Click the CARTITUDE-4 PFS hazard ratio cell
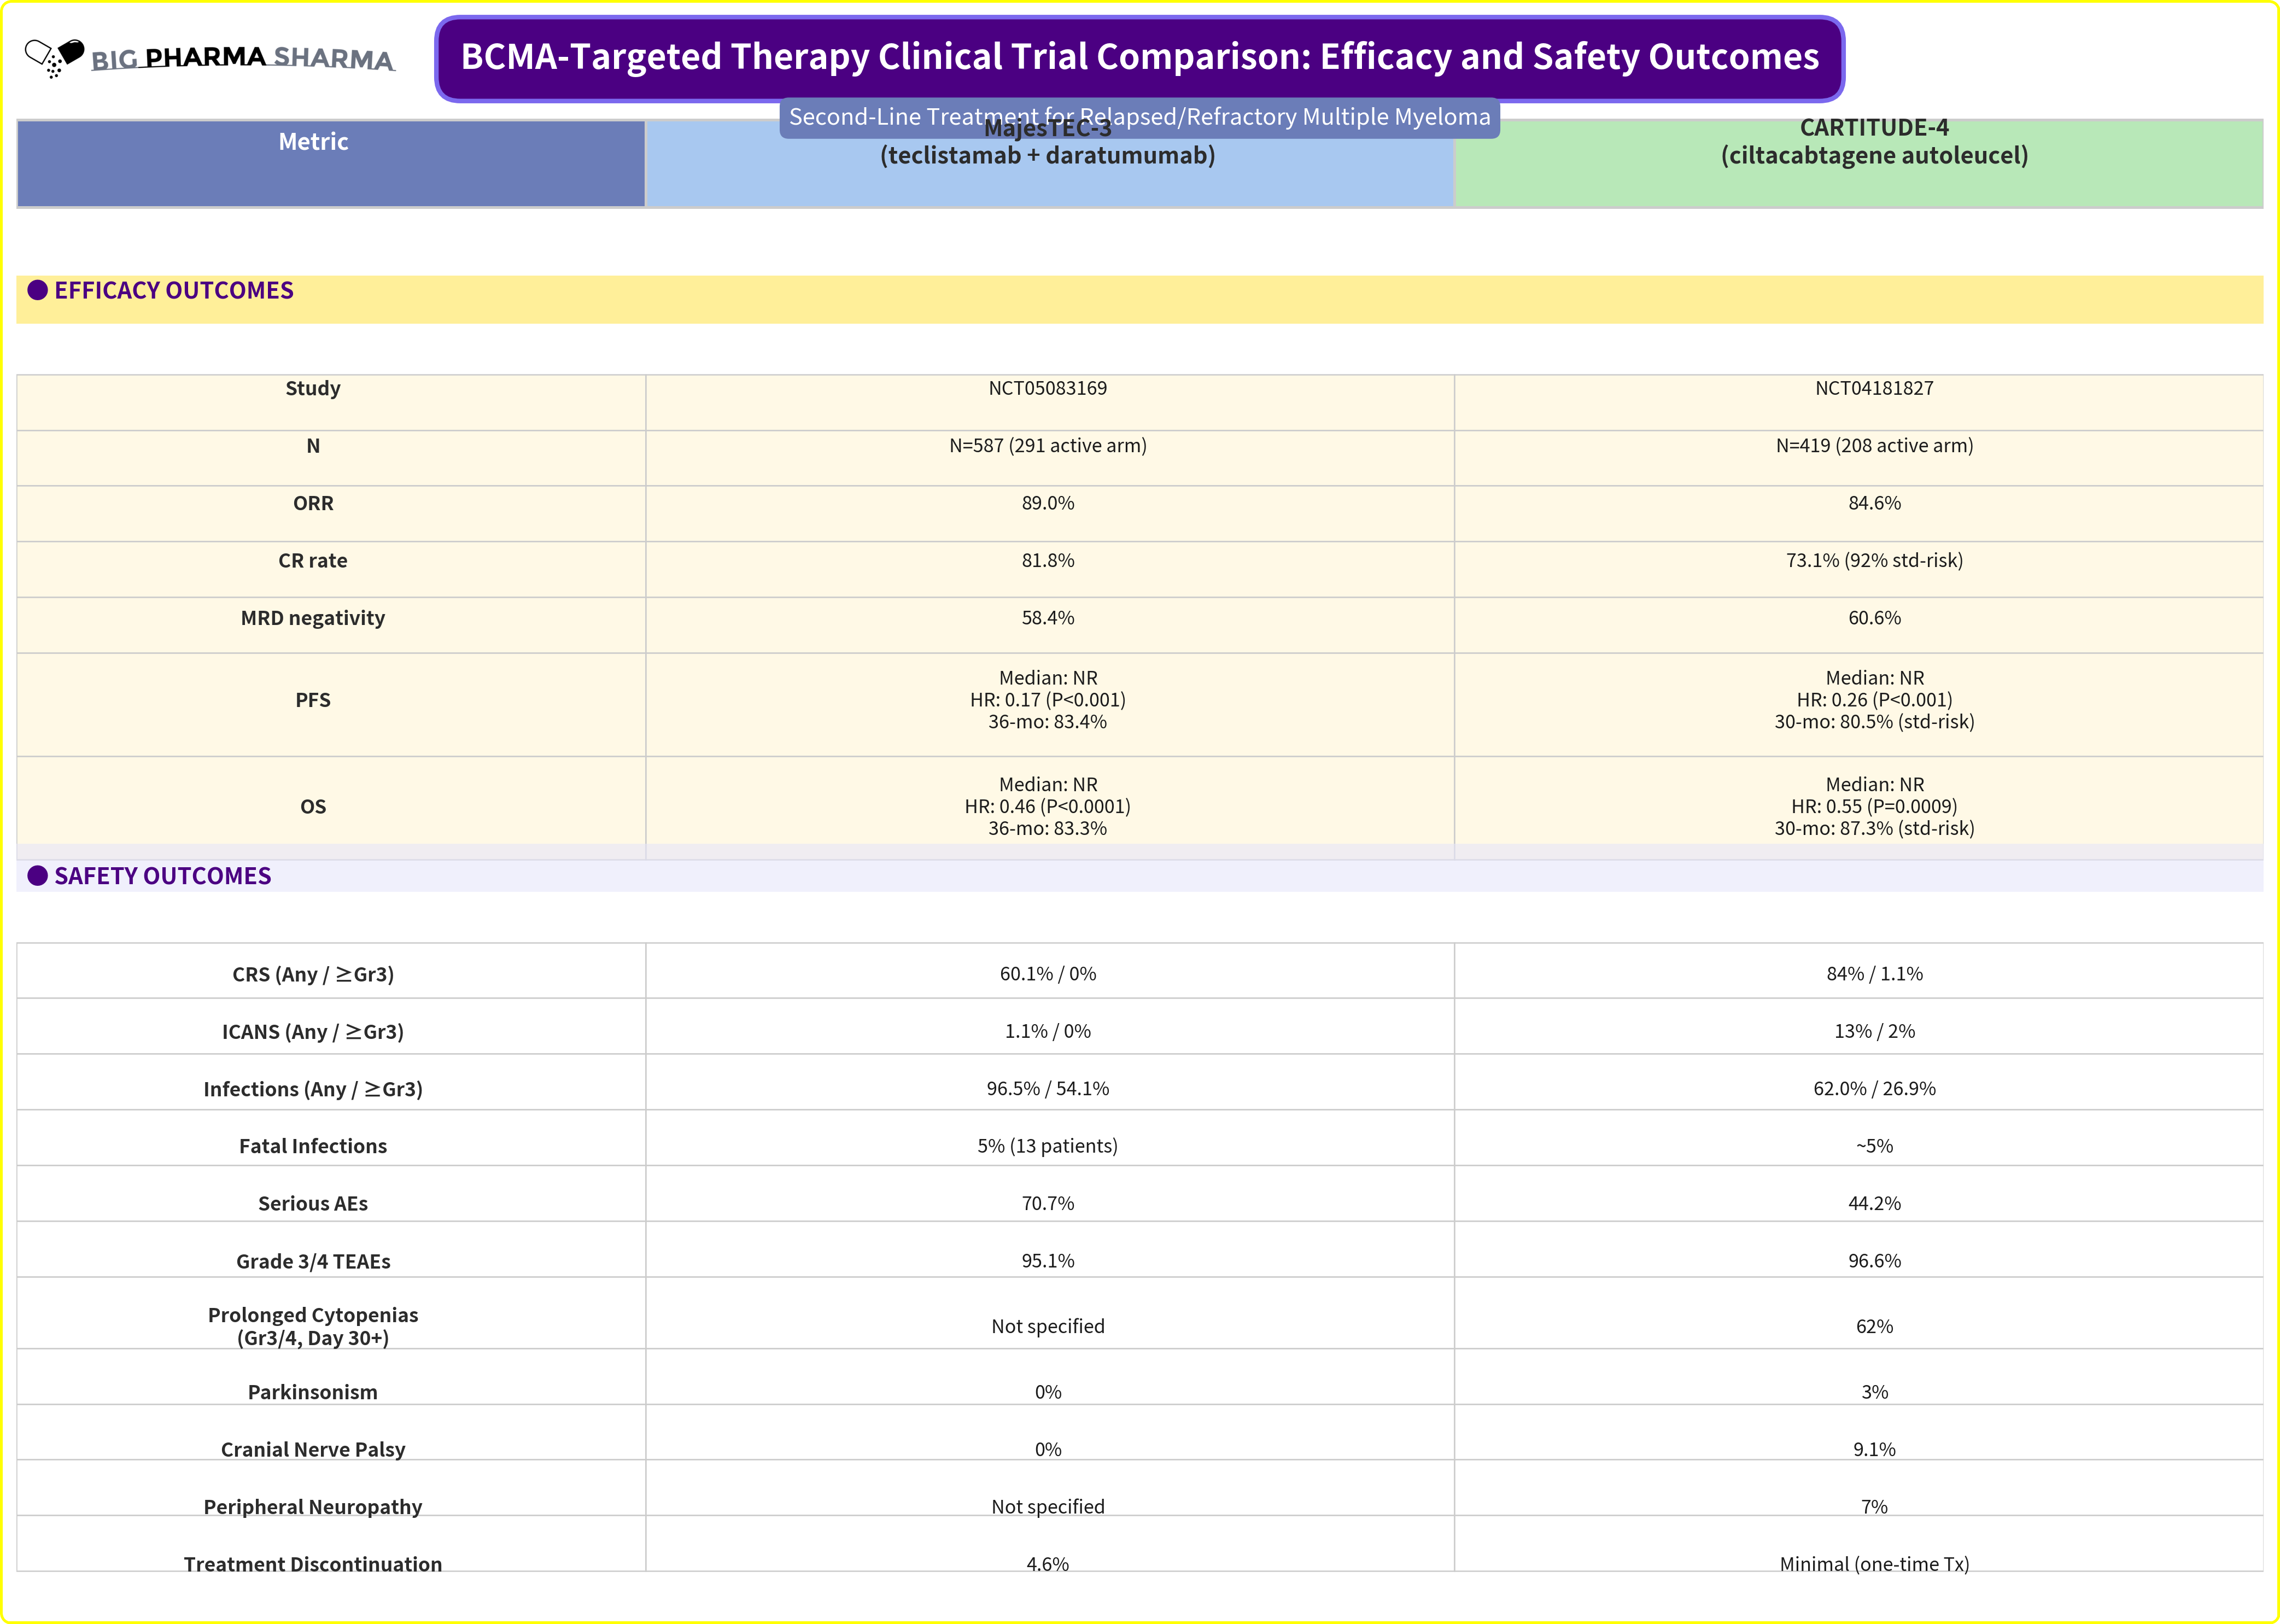This screenshot has width=2280, height=1624. 1873,700
